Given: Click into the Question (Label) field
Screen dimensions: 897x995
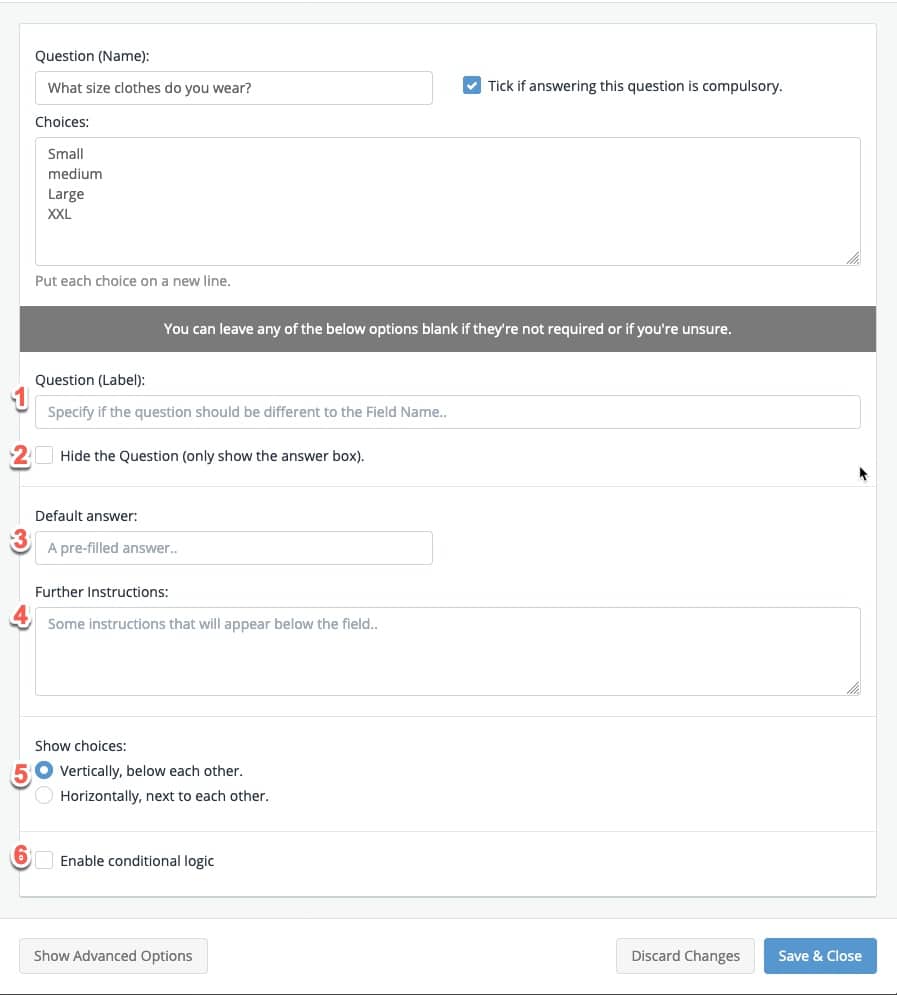Looking at the screenshot, I should pos(447,412).
